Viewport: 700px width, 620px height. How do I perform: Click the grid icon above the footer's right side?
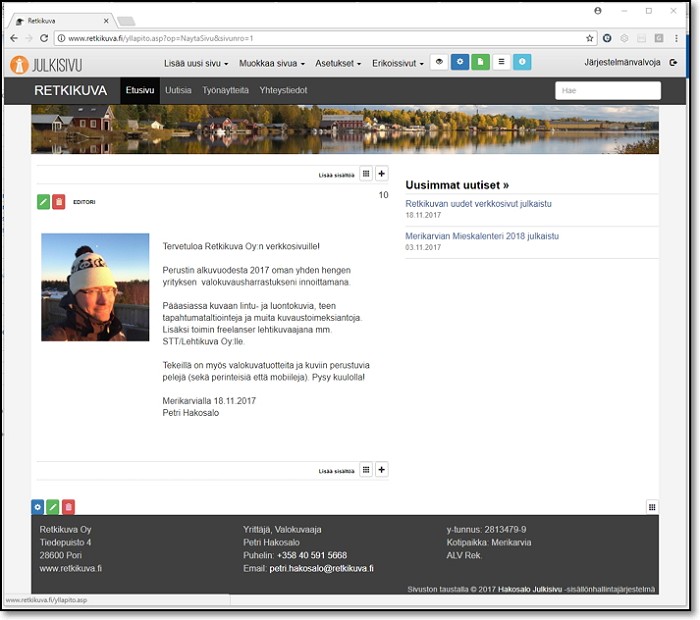[652, 507]
